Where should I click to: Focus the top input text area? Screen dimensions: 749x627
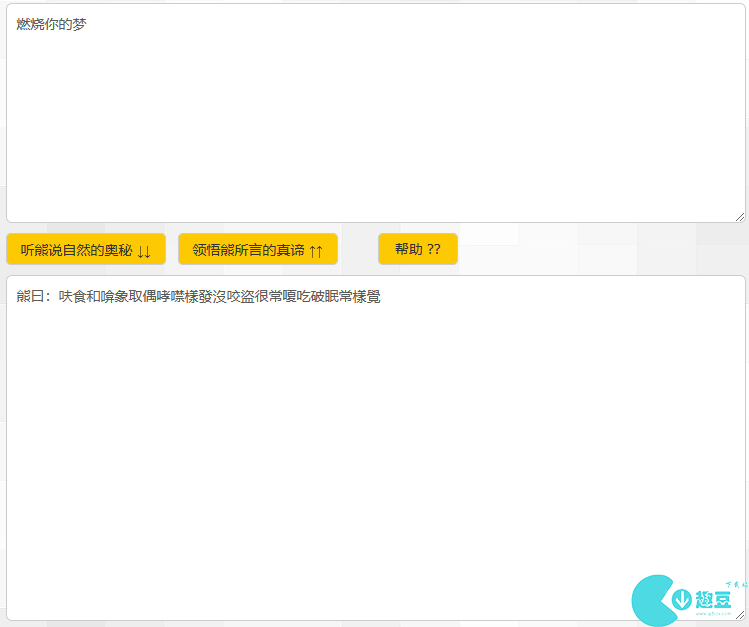[x=375, y=120]
